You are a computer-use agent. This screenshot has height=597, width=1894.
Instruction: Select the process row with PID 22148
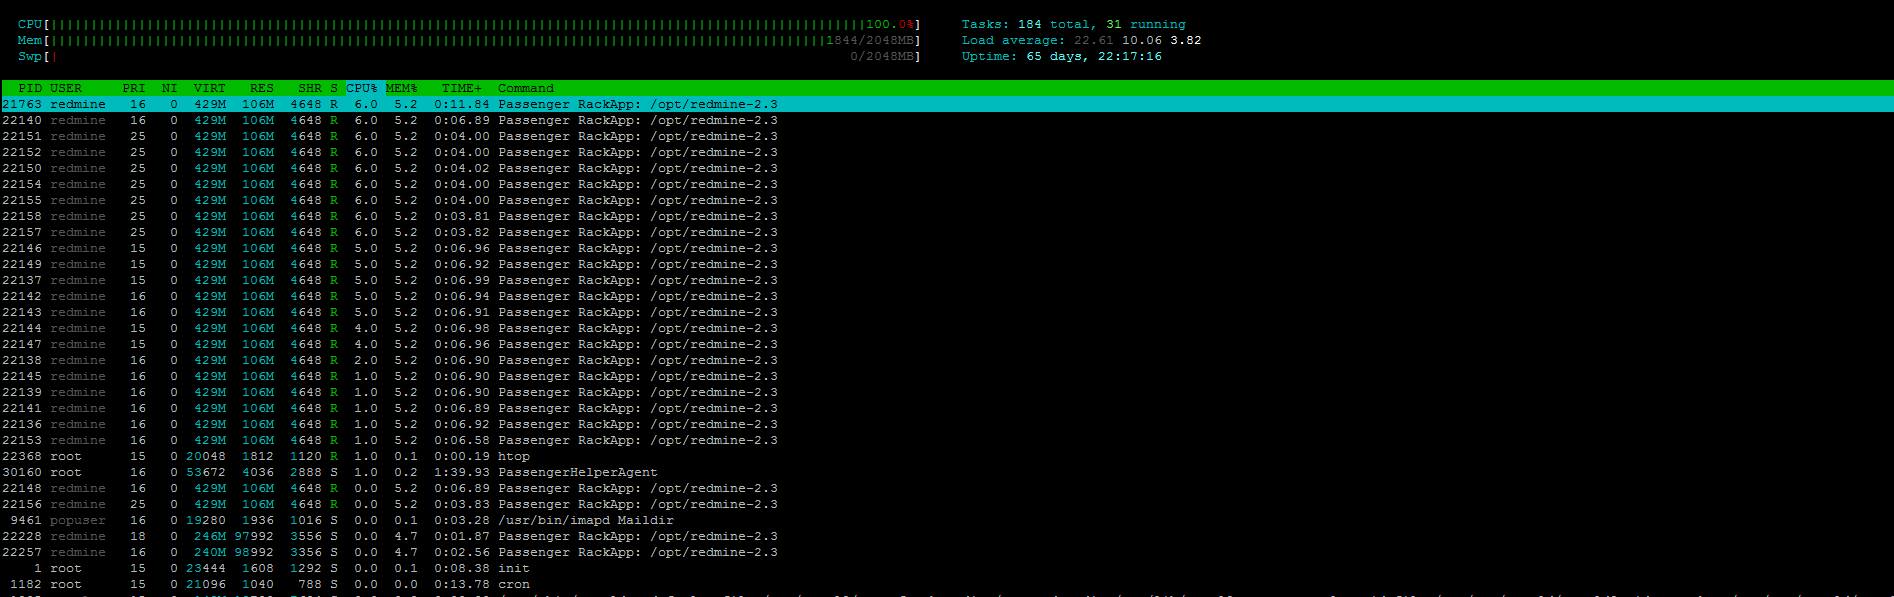pos(947,488)
